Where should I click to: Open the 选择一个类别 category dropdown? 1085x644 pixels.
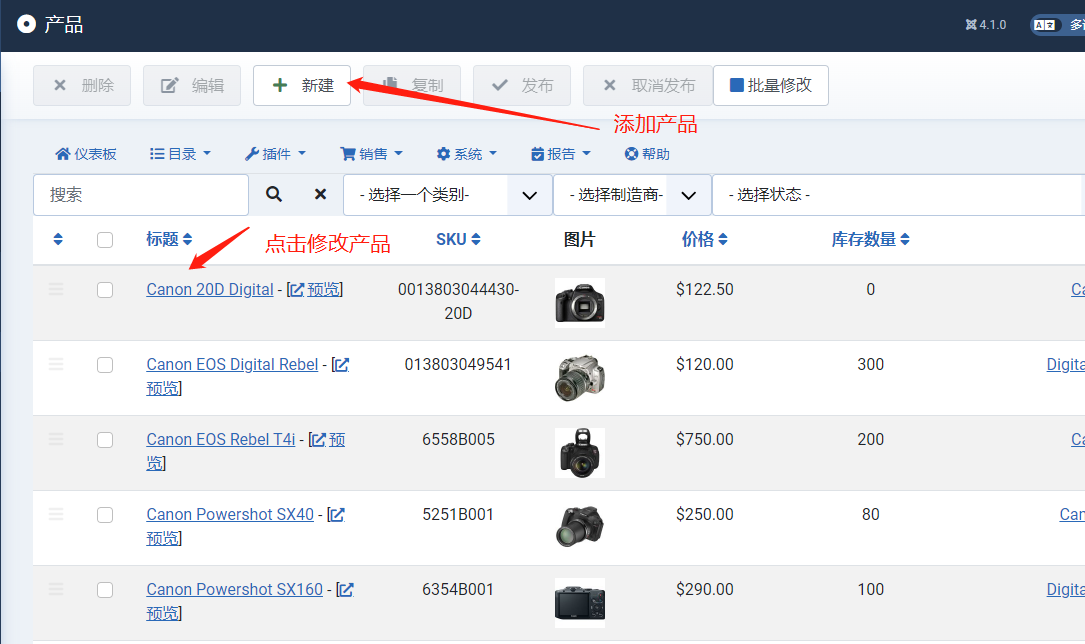pos(447,195)
